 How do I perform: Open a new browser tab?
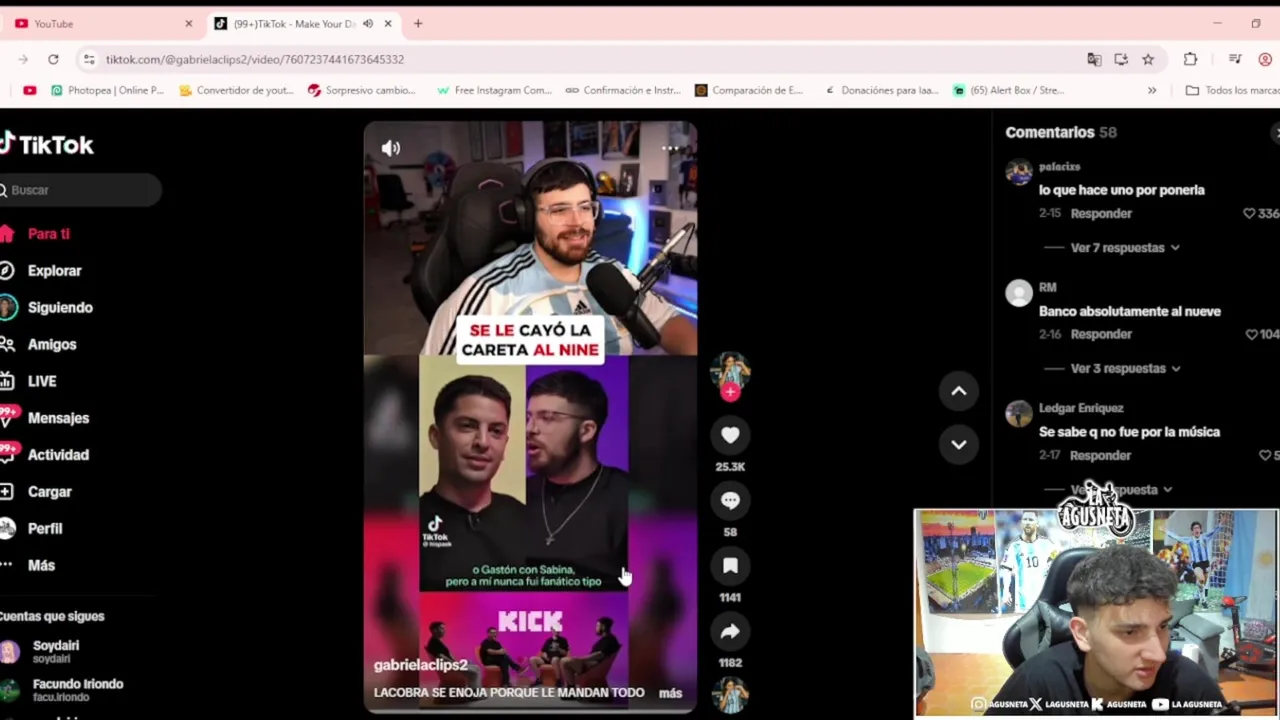pos(418,23)
